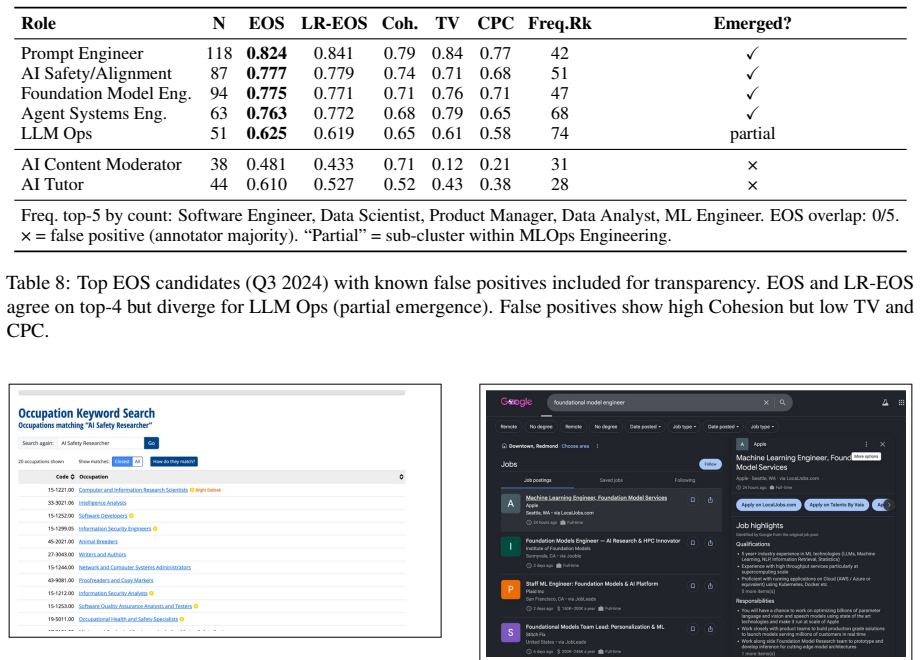Image resolution: width=920 pixels, height=660 pixels.
Task: Click the orange P logo for Plaid Inc
Action: pyautogui.click(x=510, y=589)
